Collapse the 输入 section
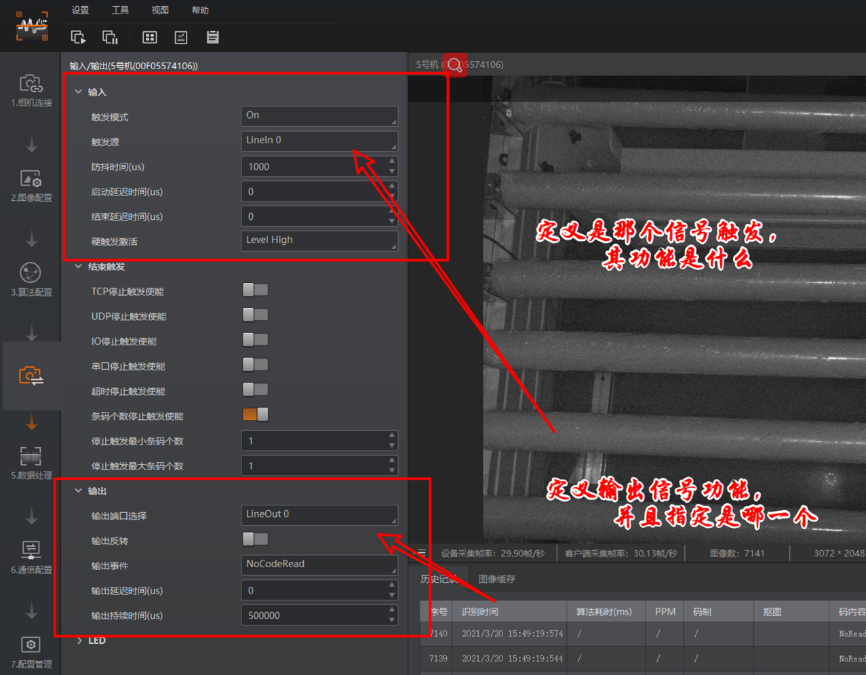 [78, 92]
